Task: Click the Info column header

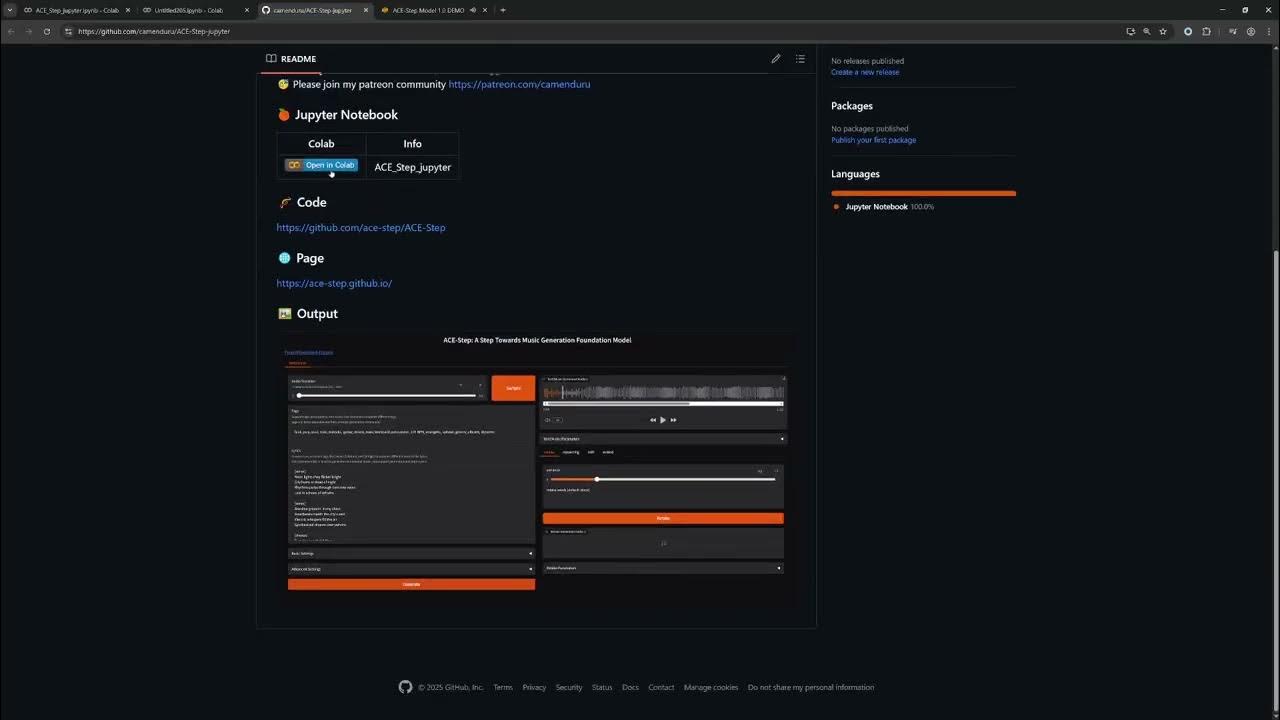Action: (x=412, y=144)
